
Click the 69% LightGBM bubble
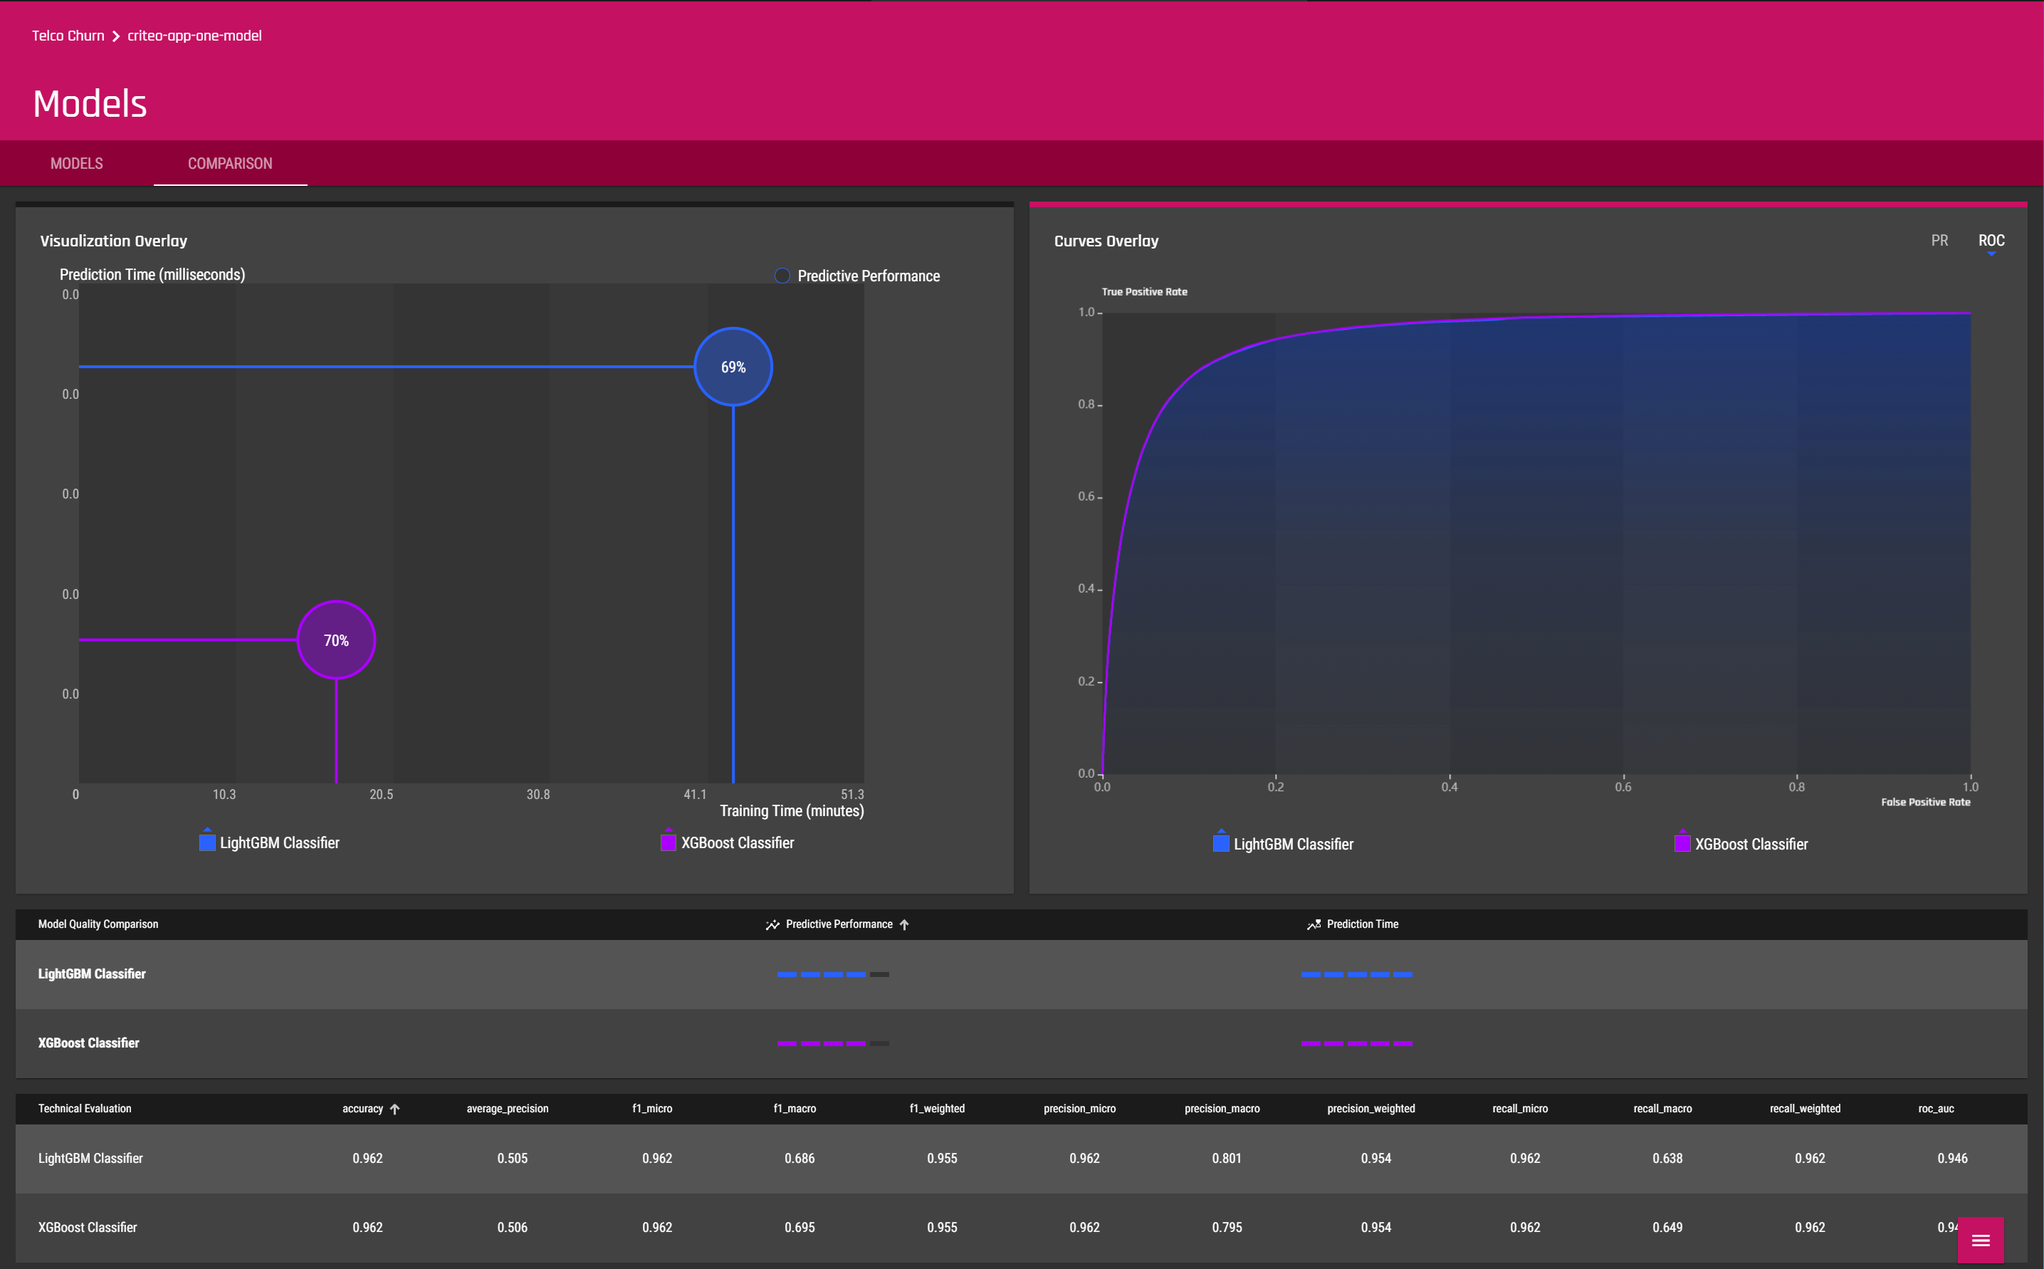pos(733,367)
